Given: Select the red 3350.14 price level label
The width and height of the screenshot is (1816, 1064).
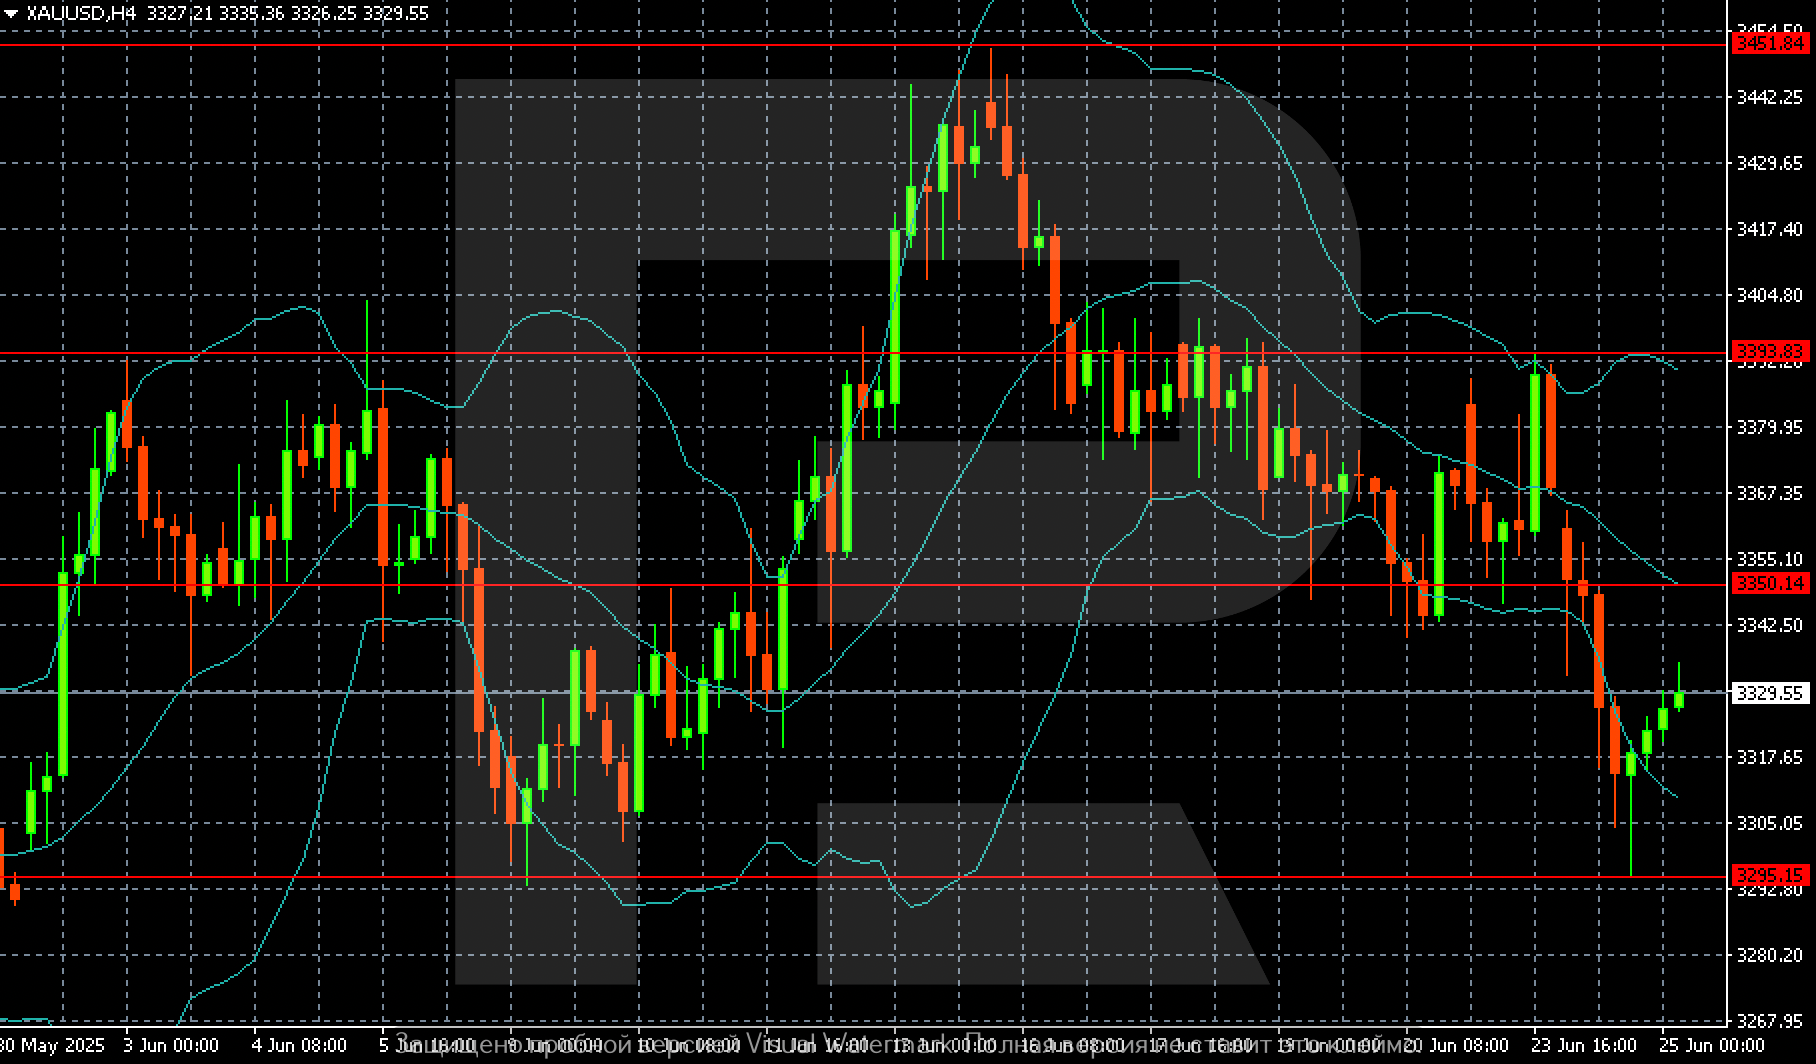Looking at the screenshot, I should (x=1770, y=583).
